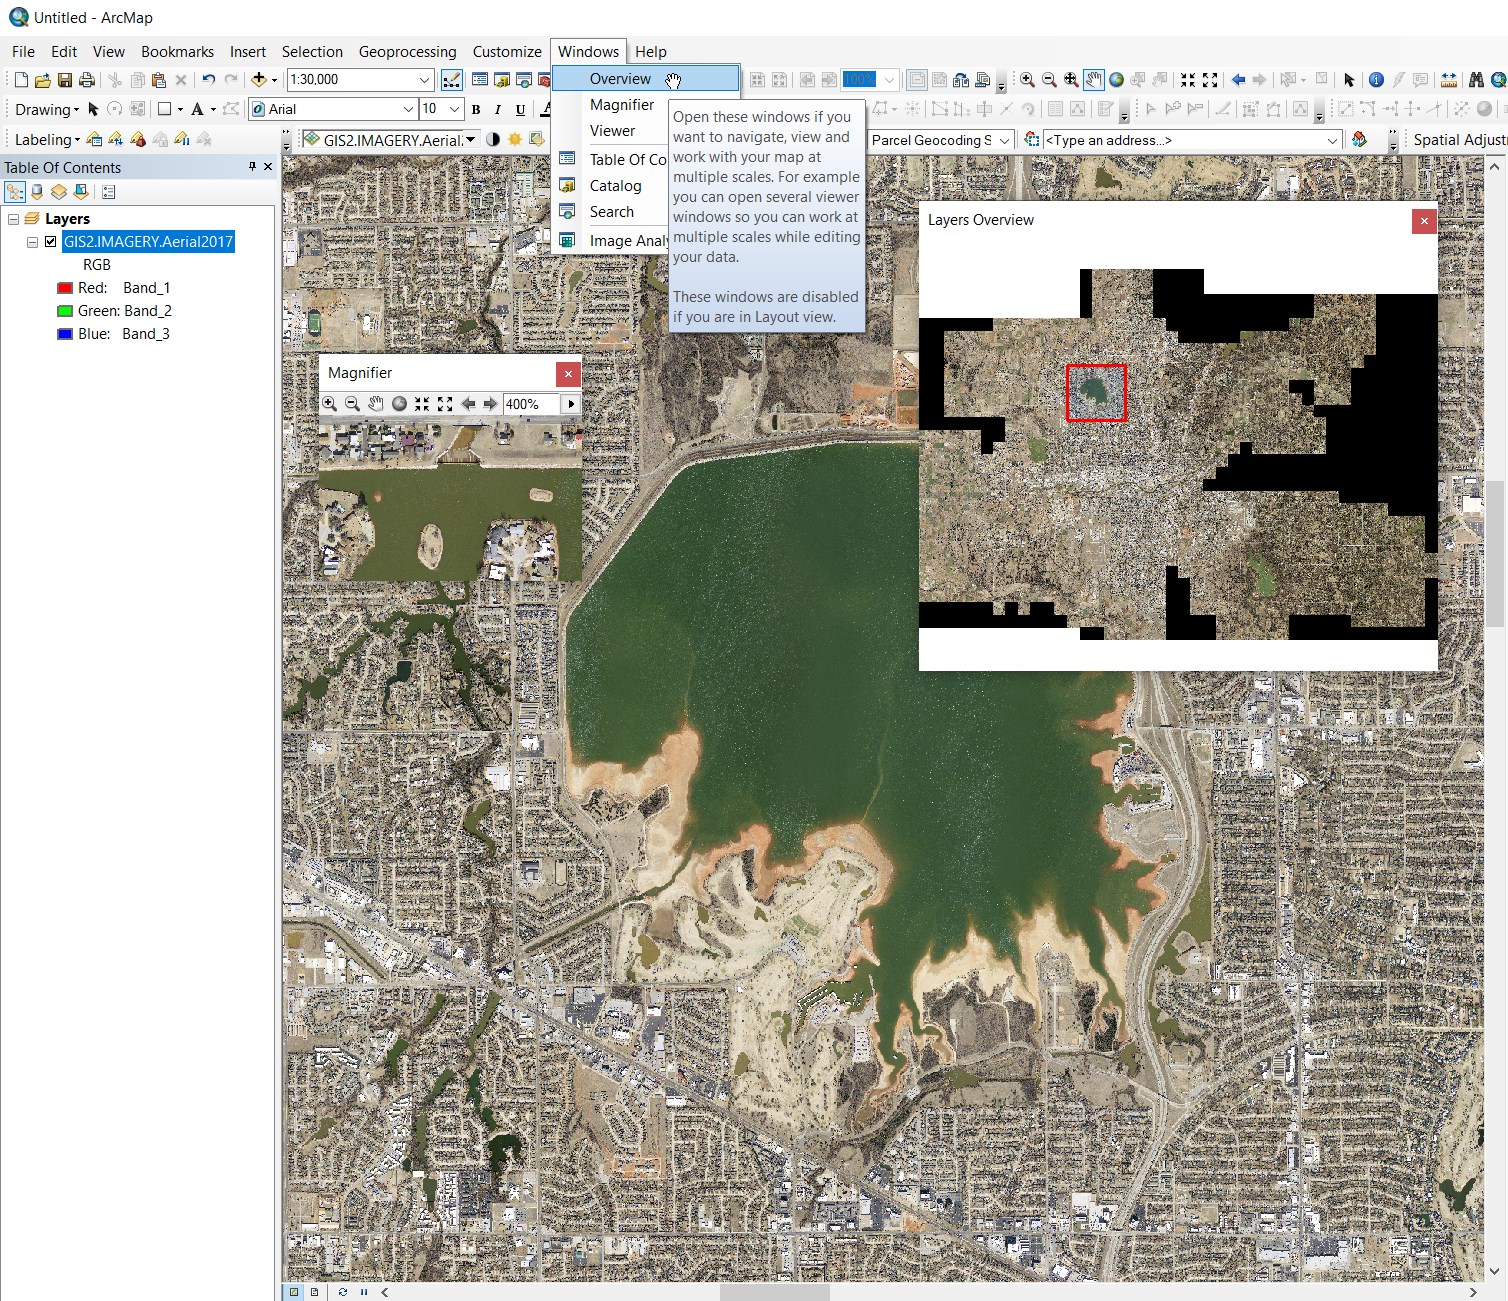Select the Measure tool icon
This screenshot has width=1508, height=1301.
click(x=1449, y=79)
